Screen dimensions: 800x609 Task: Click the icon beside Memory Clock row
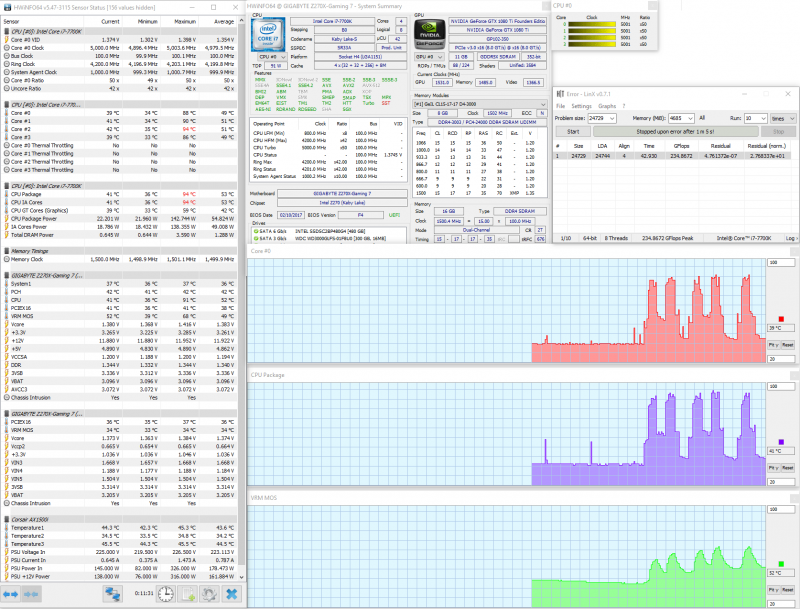[x=7, y=260]
